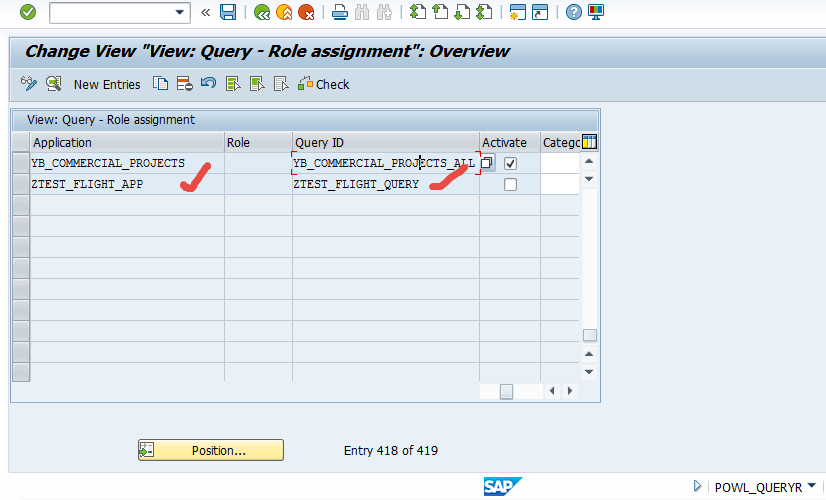826x500 pixels.
Task: Click the Copy As icon
Action: tap(161, 84)
